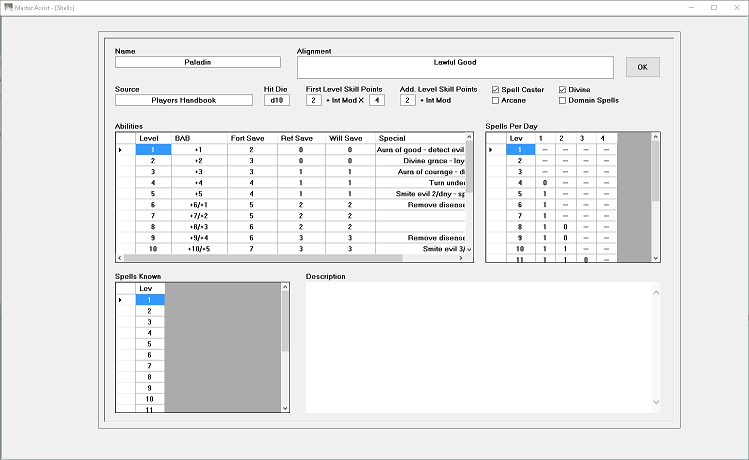Select the Level column header in Abilities
The width and height of the screenshot is (749, 460).
coord(153,138)
